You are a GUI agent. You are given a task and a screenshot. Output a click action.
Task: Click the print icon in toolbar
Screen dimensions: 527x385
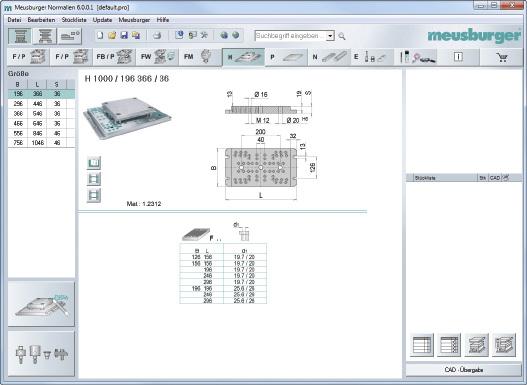click(157, 35)
